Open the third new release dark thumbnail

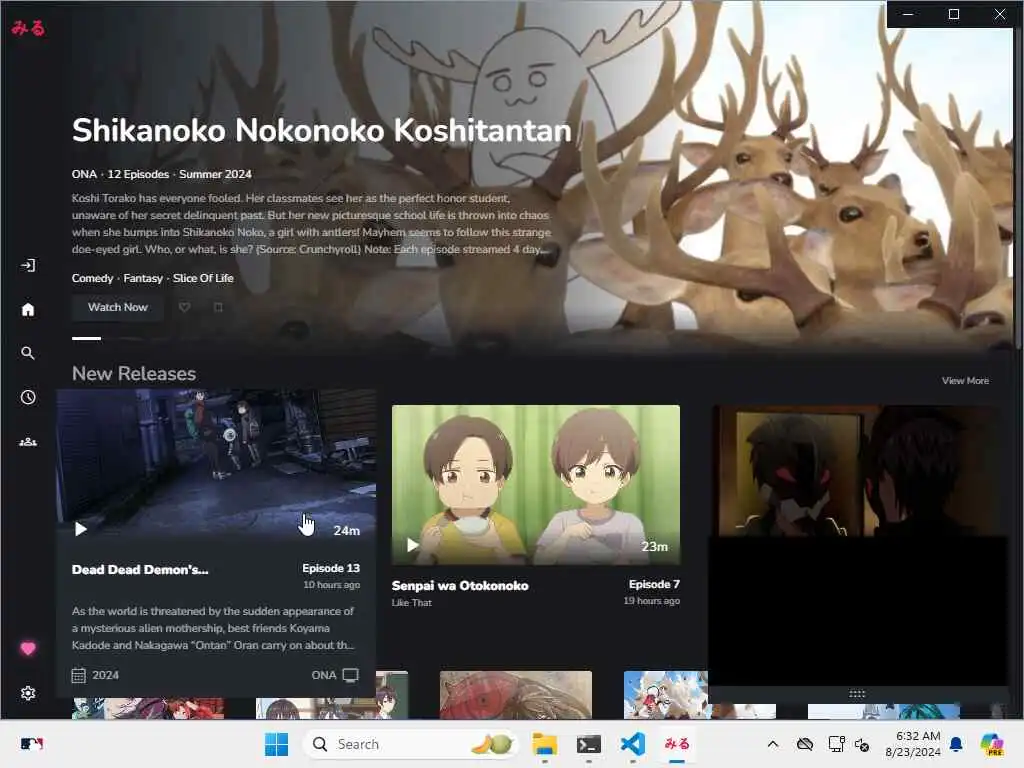pos(856,471)
